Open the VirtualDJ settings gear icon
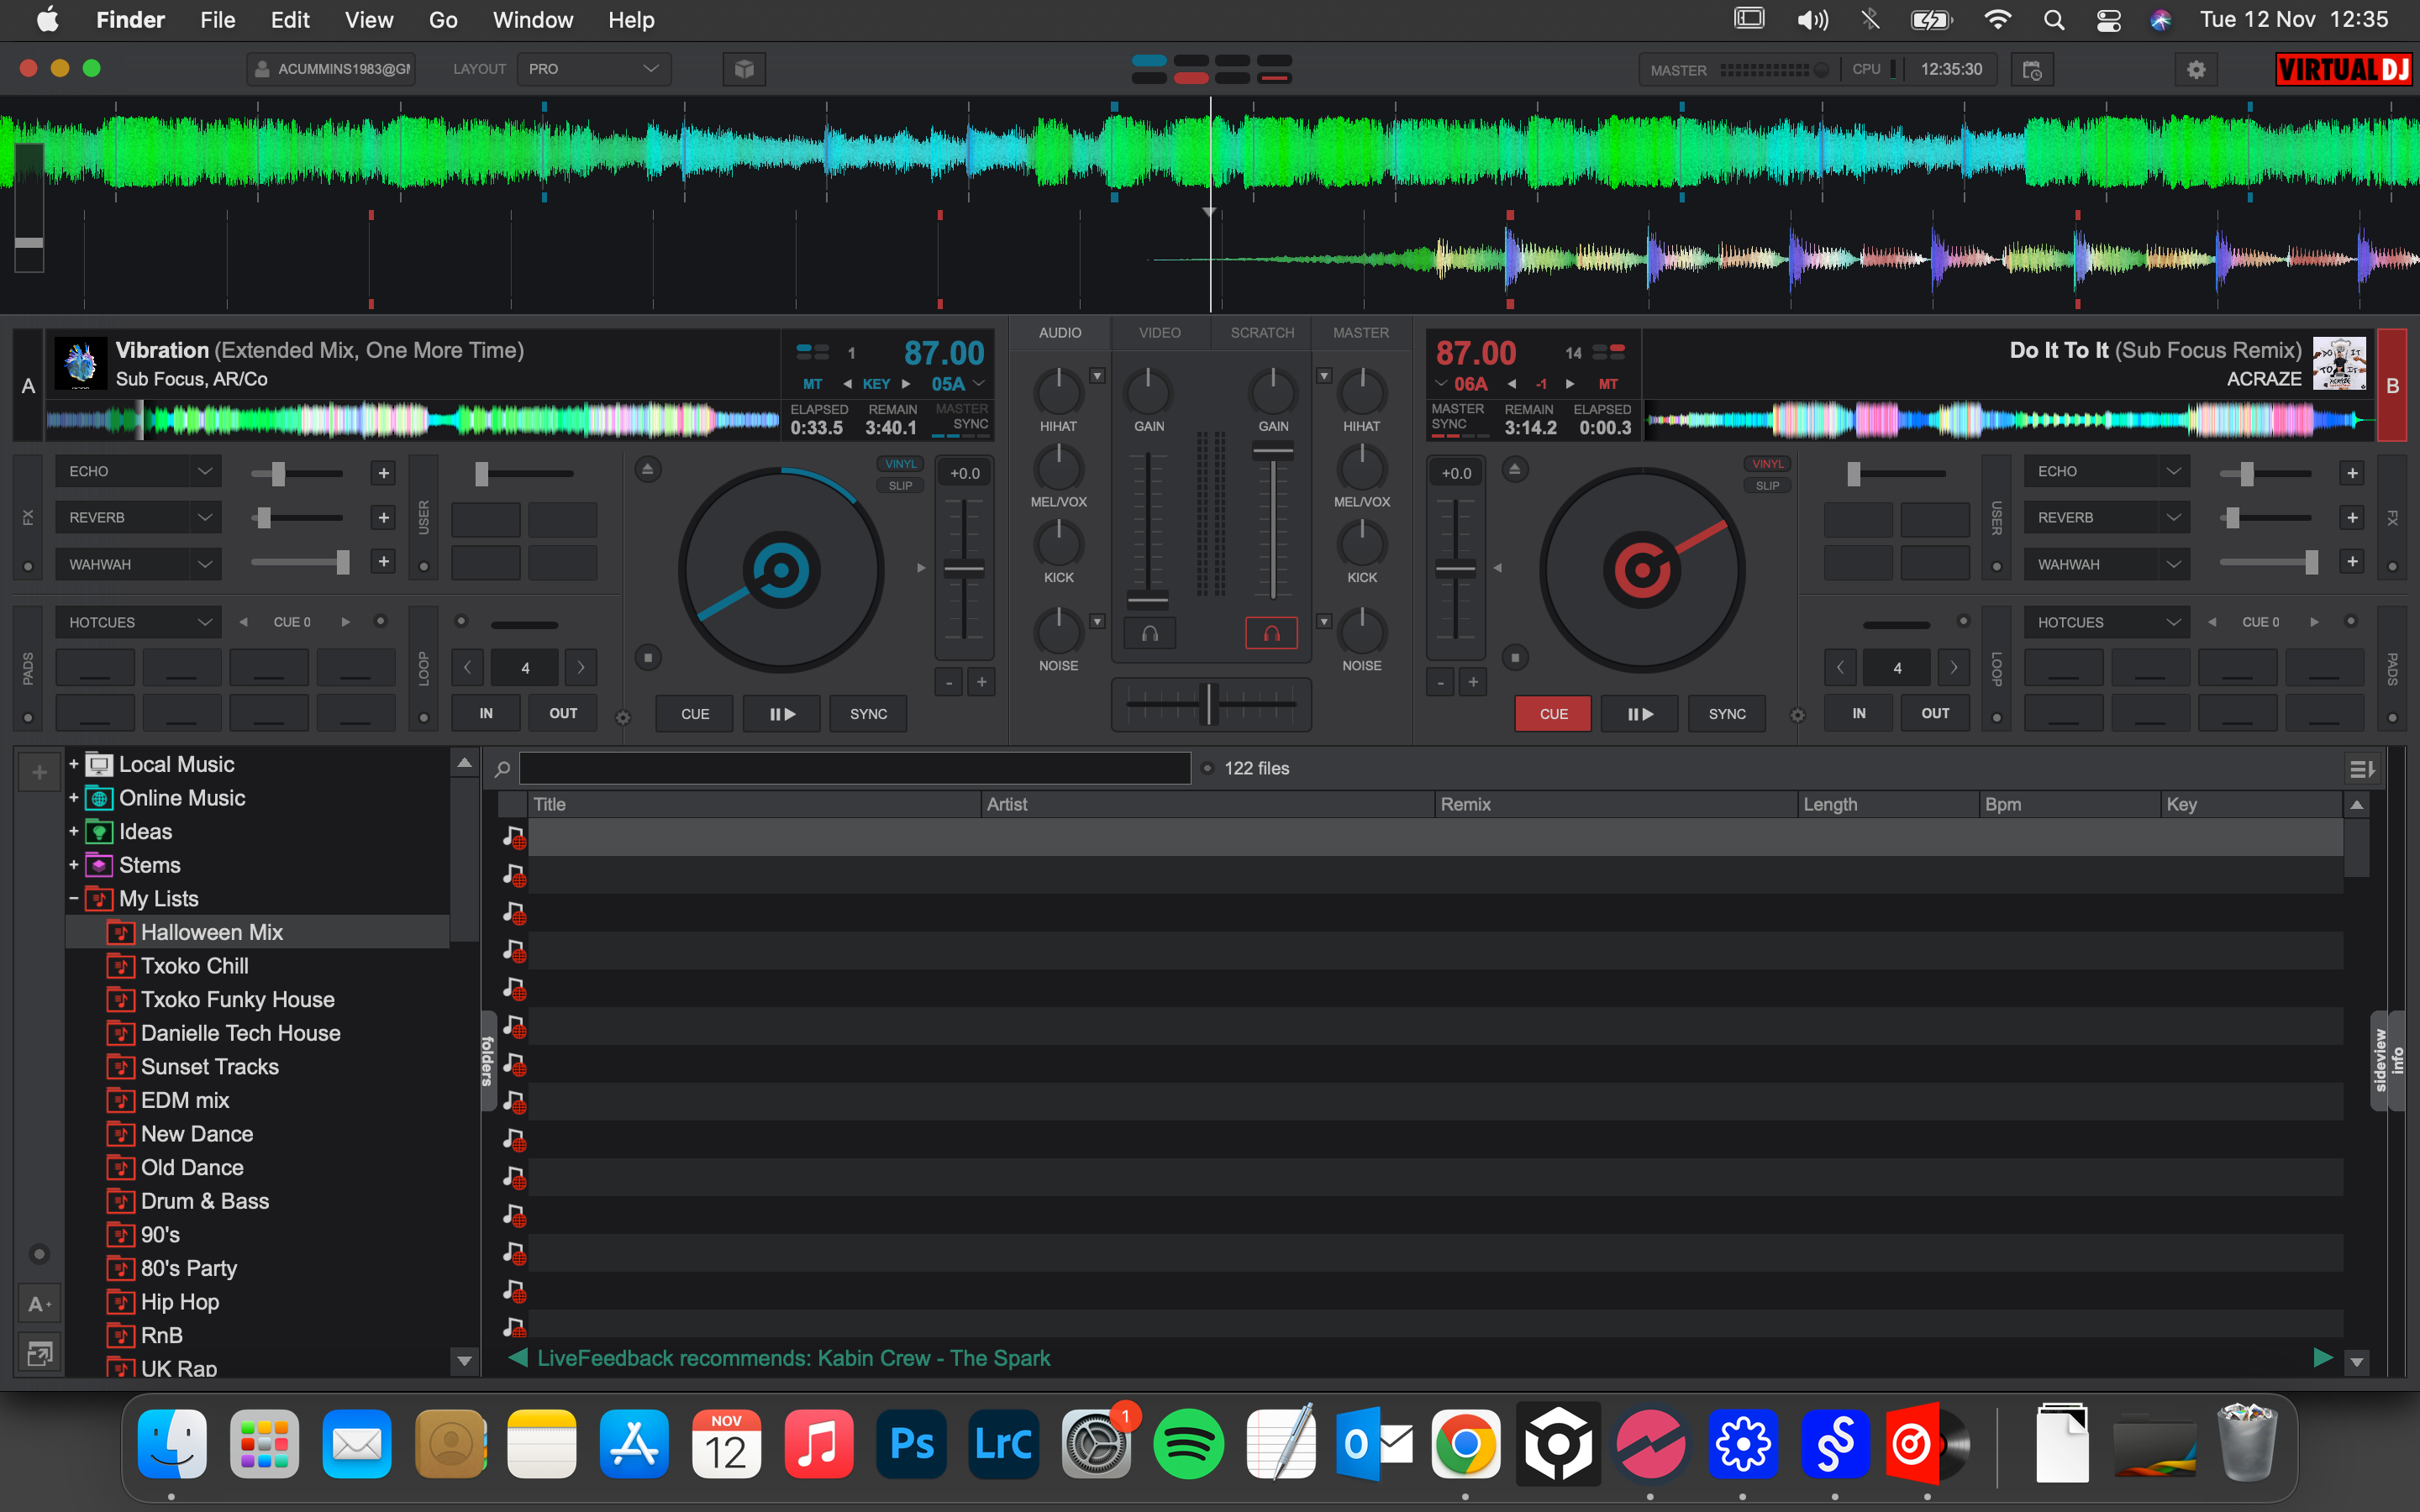 click(2195, 69)
